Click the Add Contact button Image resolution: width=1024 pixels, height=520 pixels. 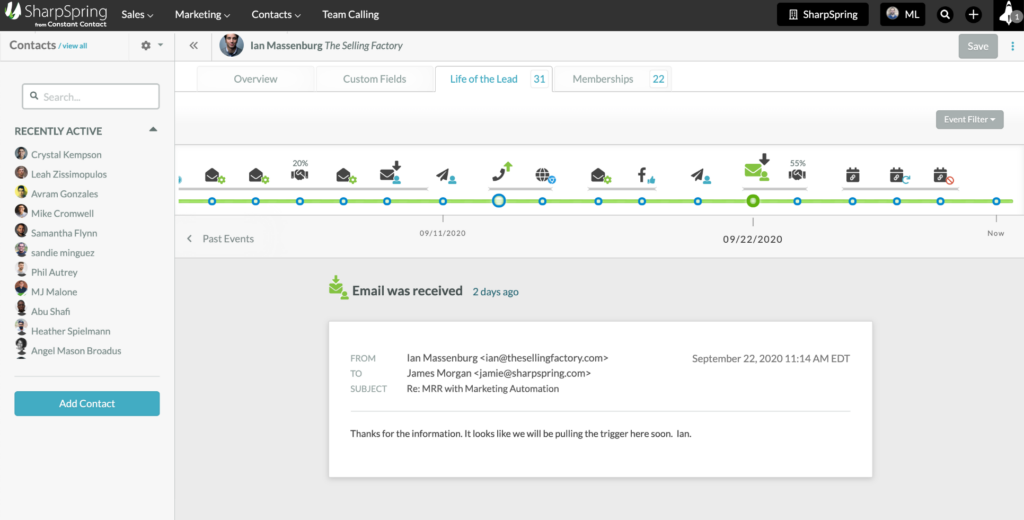[87, 404]
